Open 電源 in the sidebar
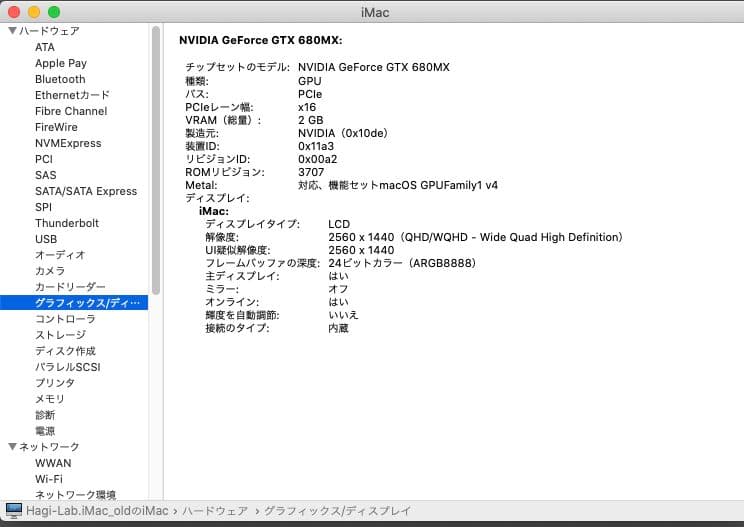The width and height of the screenshot is (744, 527). (45, 431)
